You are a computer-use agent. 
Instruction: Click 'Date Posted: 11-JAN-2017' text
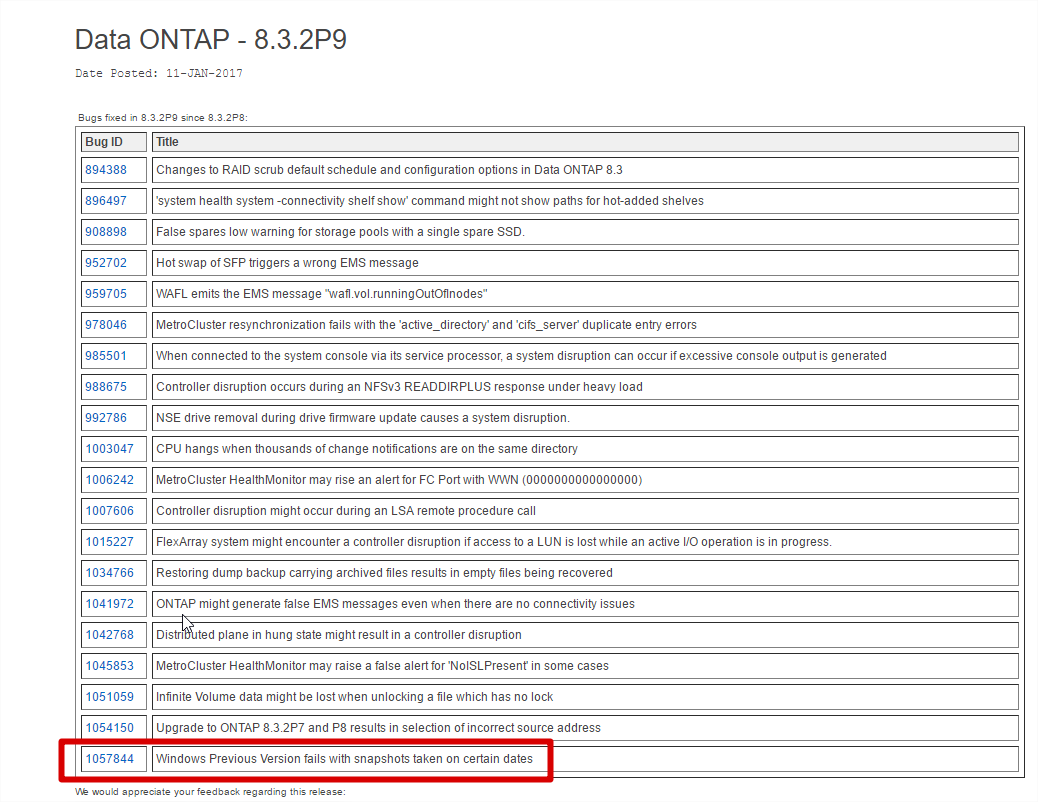[159, 74]
